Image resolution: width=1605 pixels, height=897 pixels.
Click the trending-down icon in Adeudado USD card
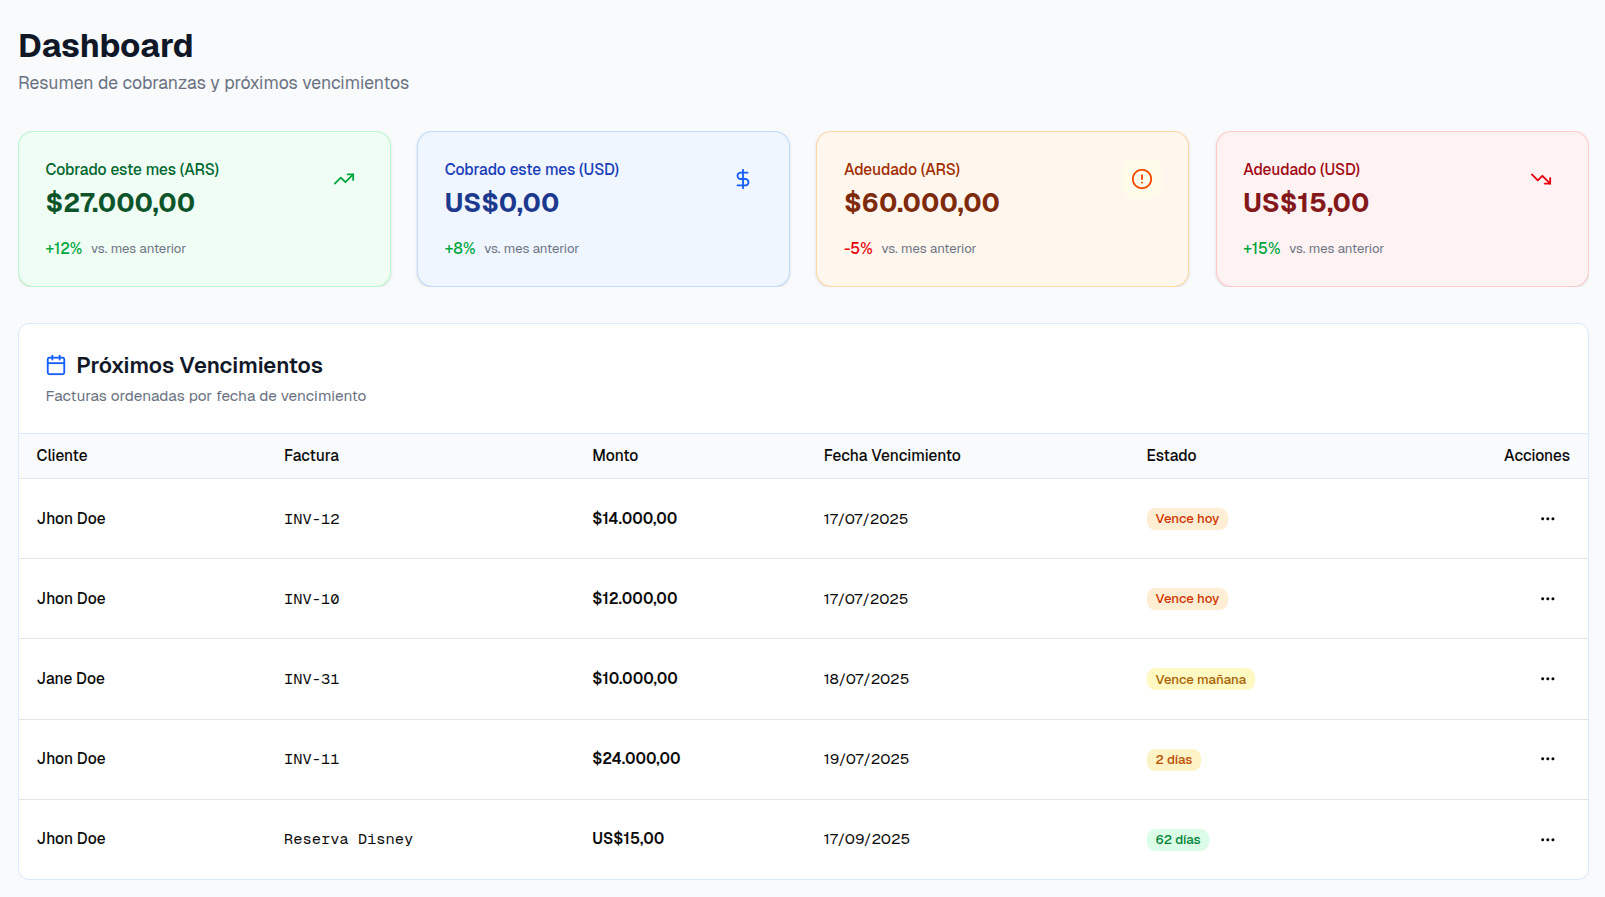pos(1541,179)
